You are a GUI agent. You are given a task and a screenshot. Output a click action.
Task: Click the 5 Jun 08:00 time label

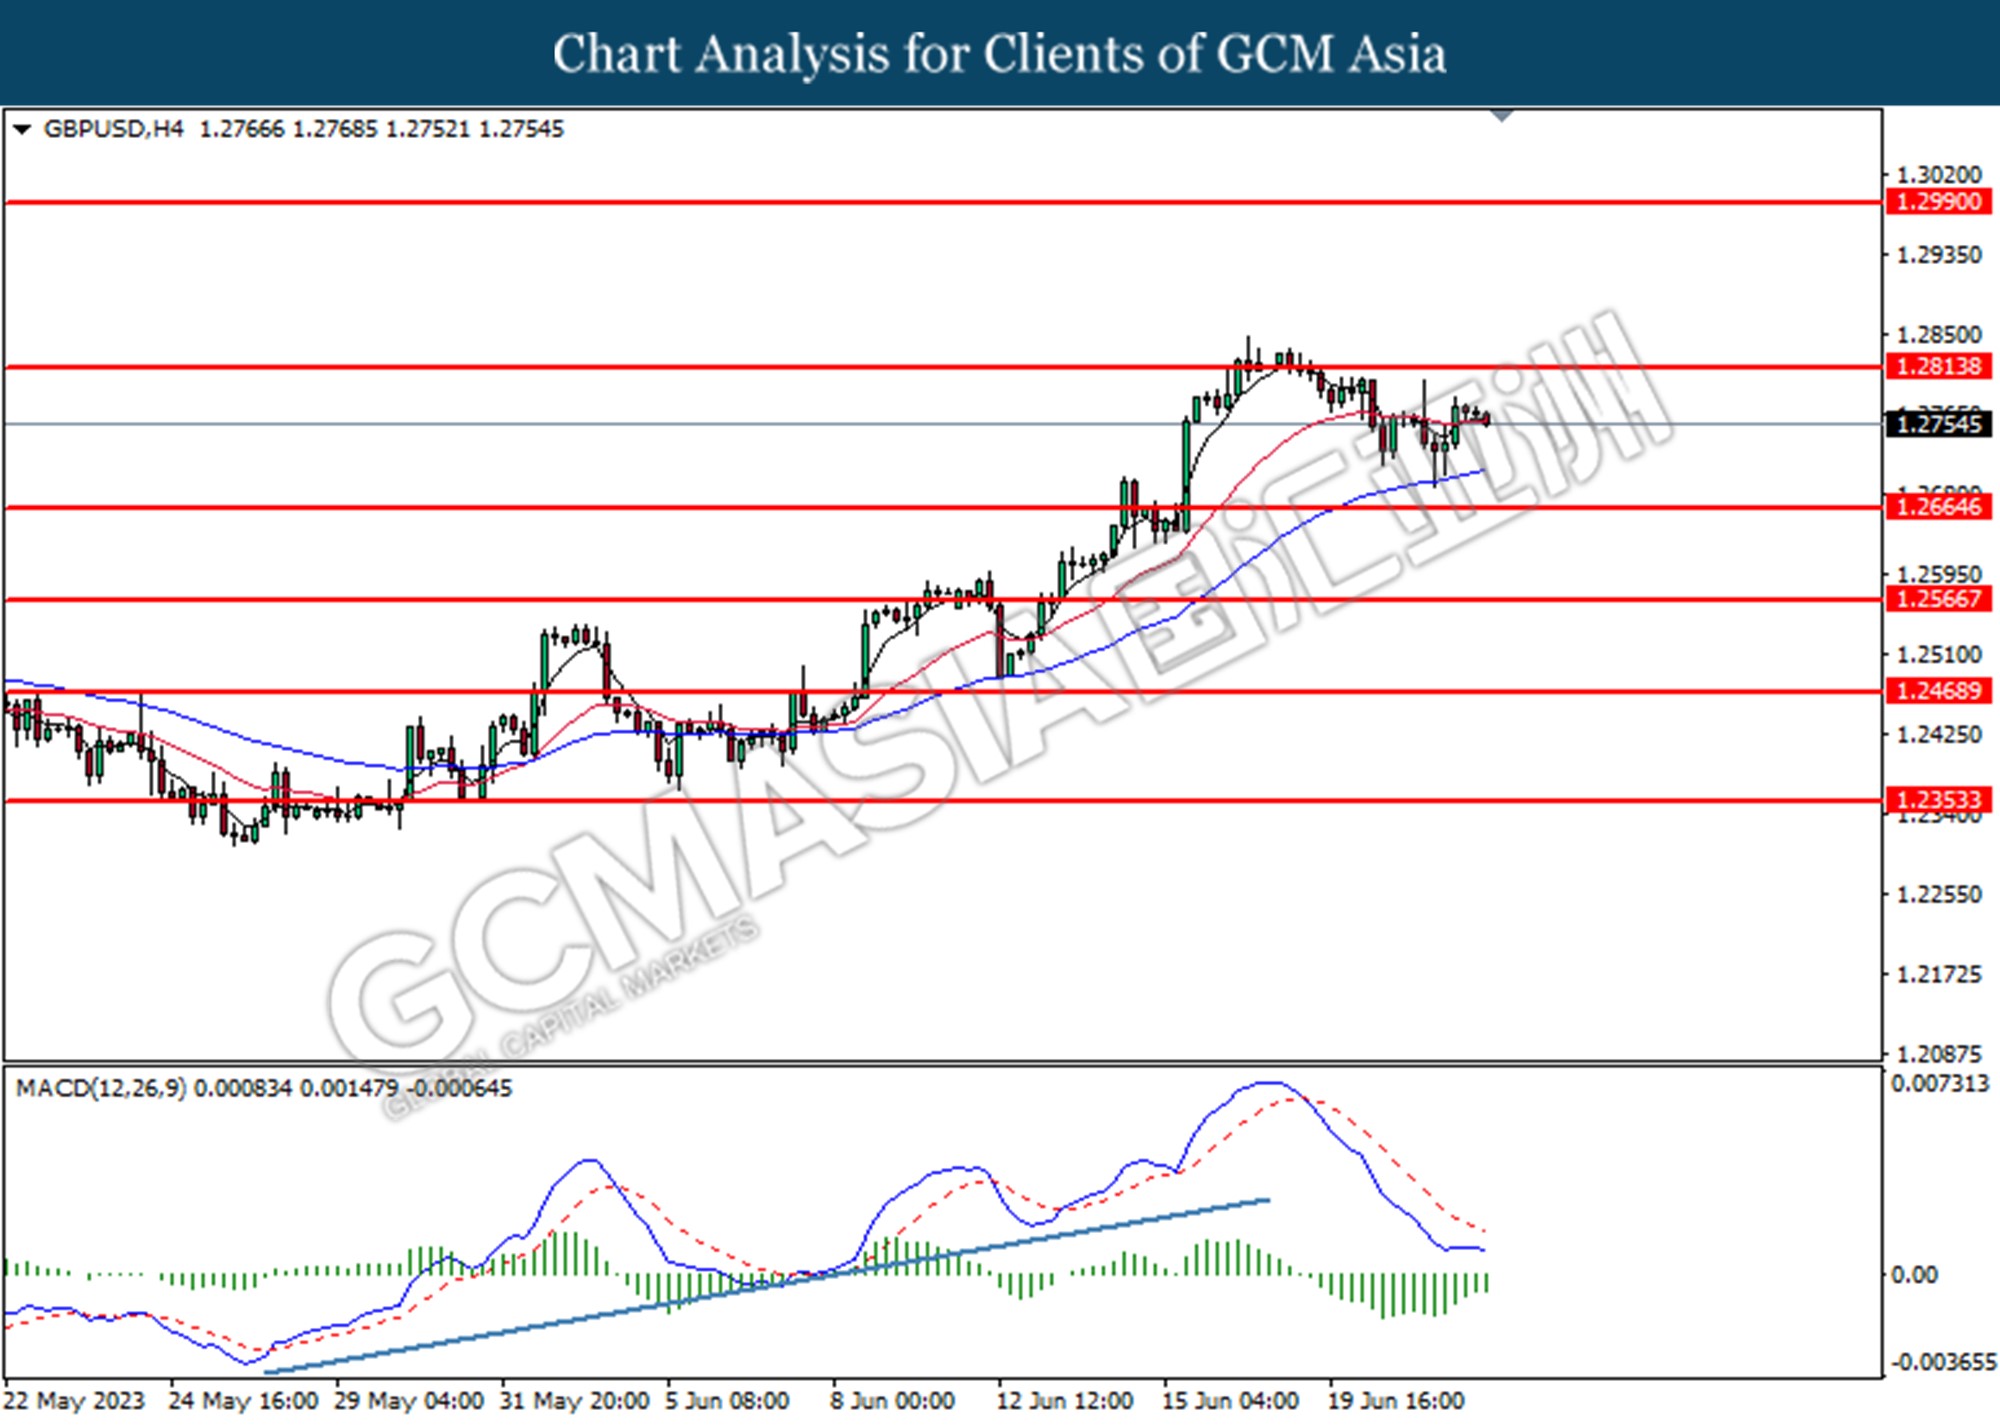727,1401
